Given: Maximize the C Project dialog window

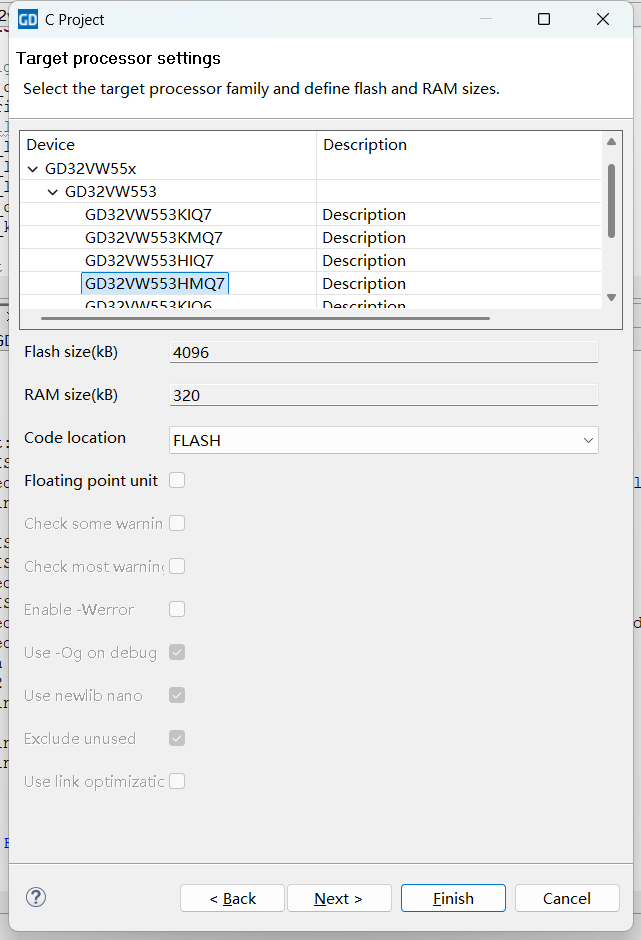Looking at the screenshot, I should (x=544, y=19).
